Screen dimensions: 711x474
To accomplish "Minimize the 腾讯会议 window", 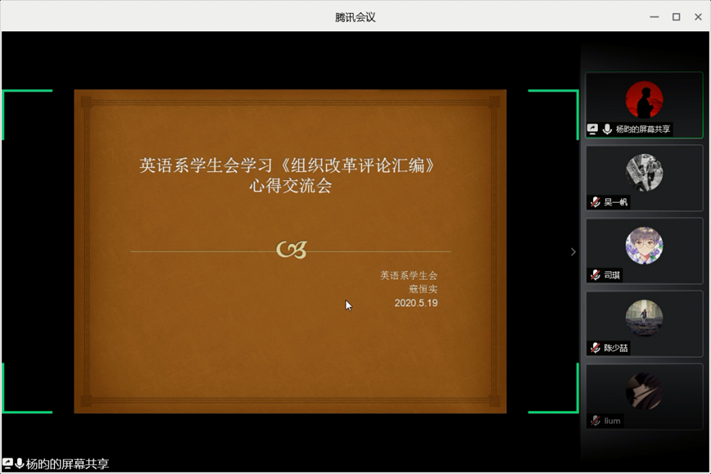I will [654, 17].
